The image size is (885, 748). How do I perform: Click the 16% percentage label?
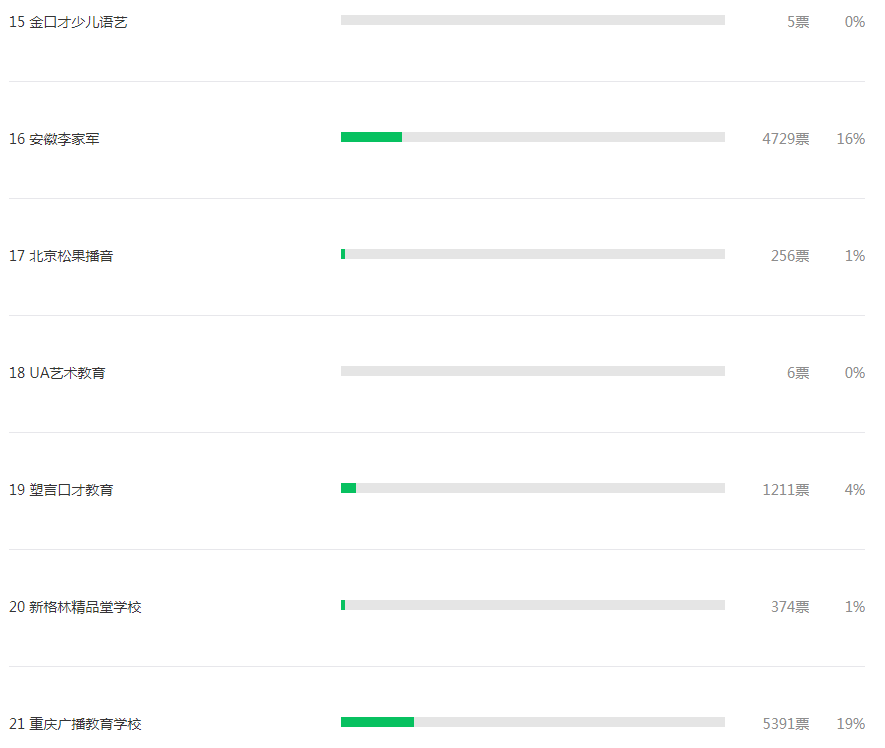[x=851, y=139]
